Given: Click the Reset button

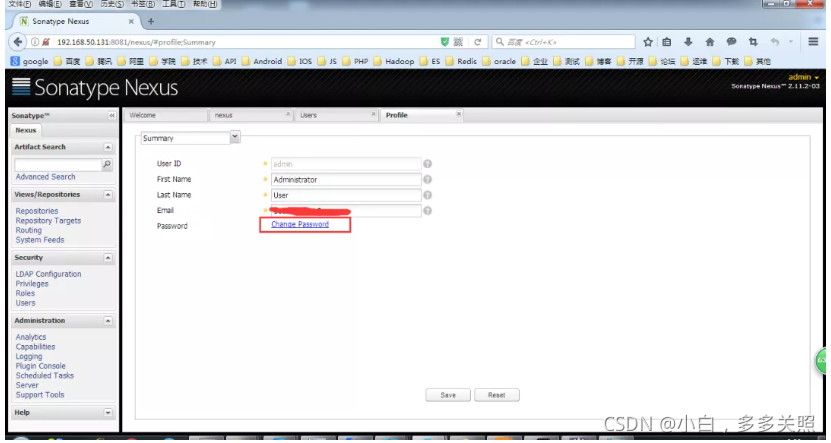Looking at the screenshot, I should pyautogui.click(x=497, y=395).
